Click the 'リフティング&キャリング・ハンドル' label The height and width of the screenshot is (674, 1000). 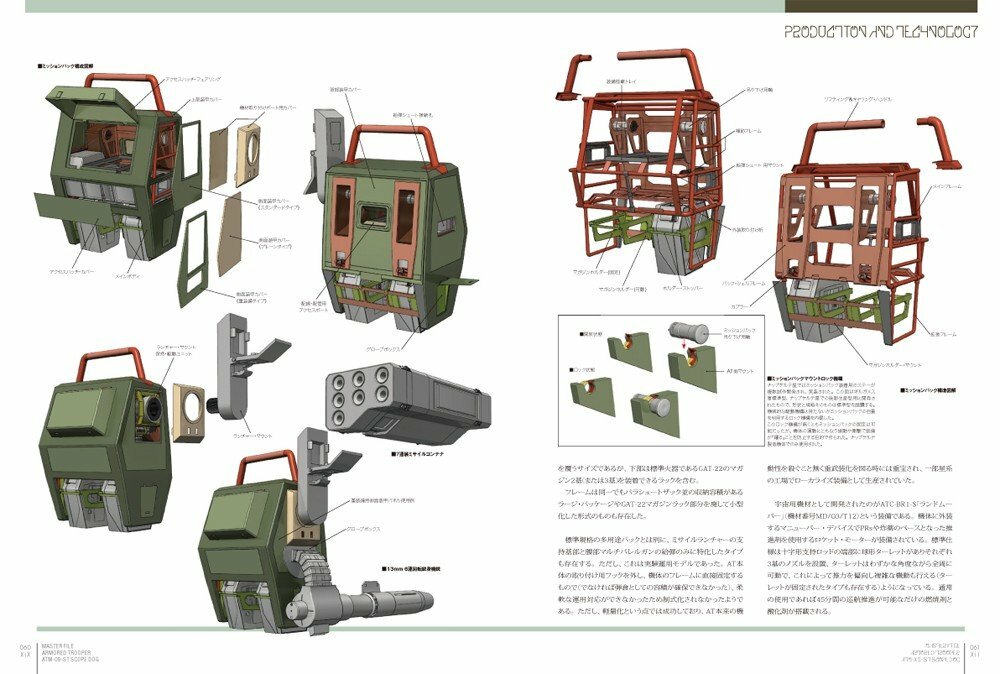pyautogui.click(x=857, y=99)
